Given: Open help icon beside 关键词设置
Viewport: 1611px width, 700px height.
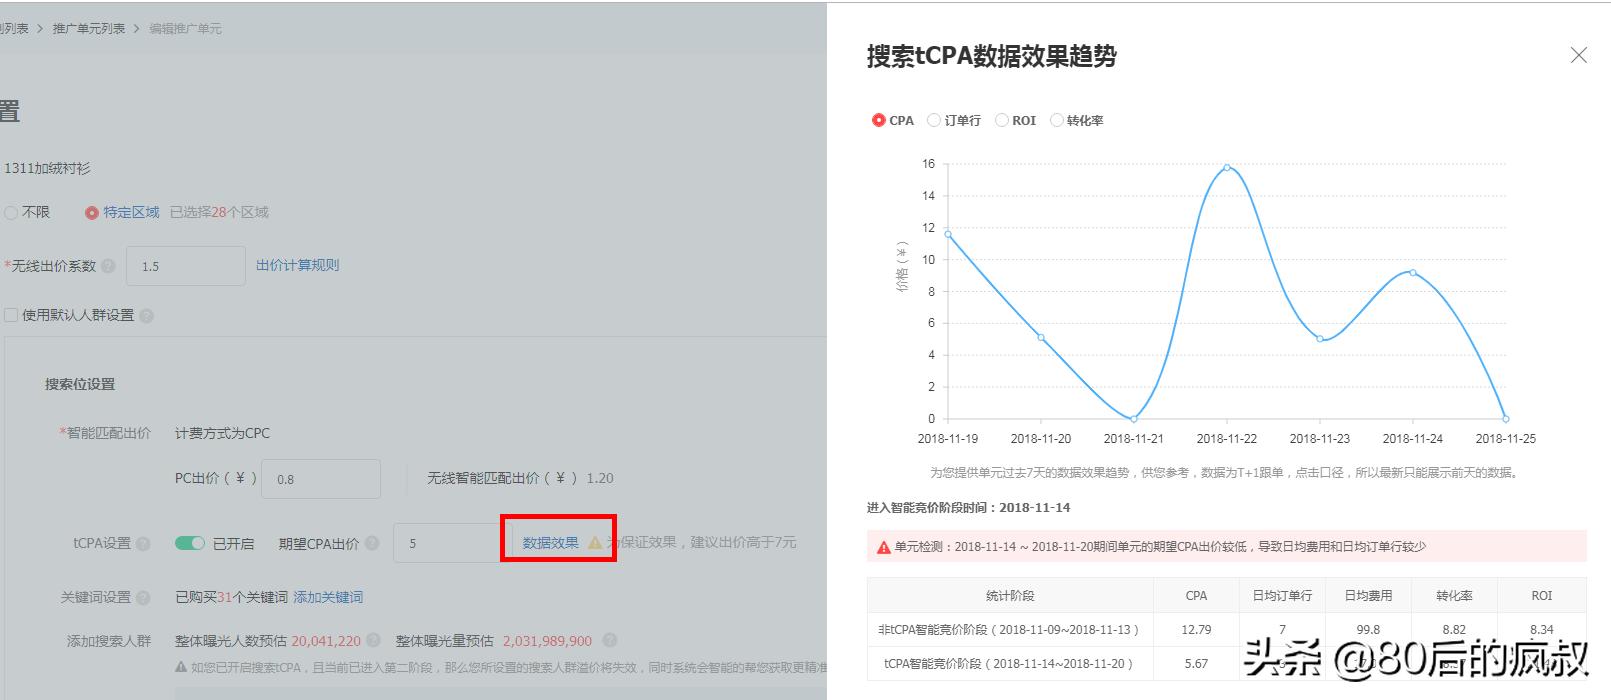Looking at the screenshot, I should [x=143, y=598].
